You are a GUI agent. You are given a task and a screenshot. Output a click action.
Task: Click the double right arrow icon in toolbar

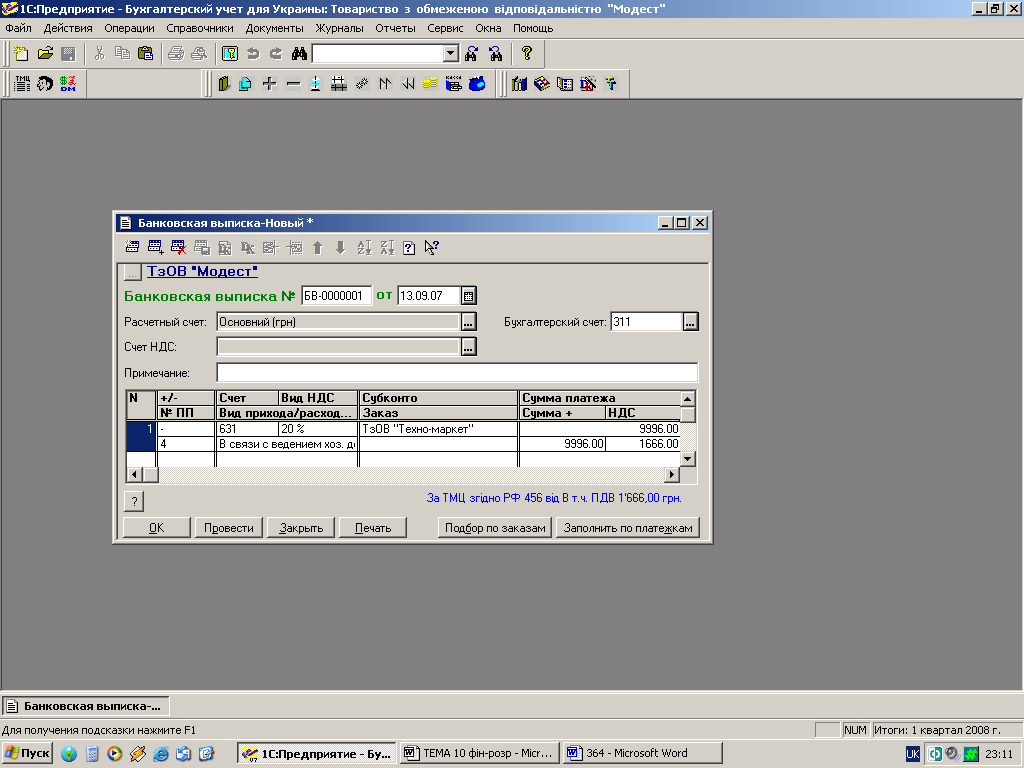385,84
